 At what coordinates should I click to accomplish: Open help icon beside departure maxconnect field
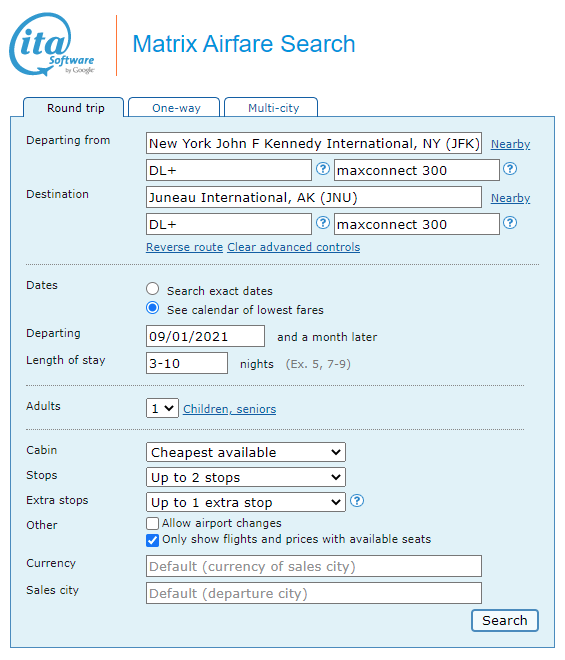(510, 169)
